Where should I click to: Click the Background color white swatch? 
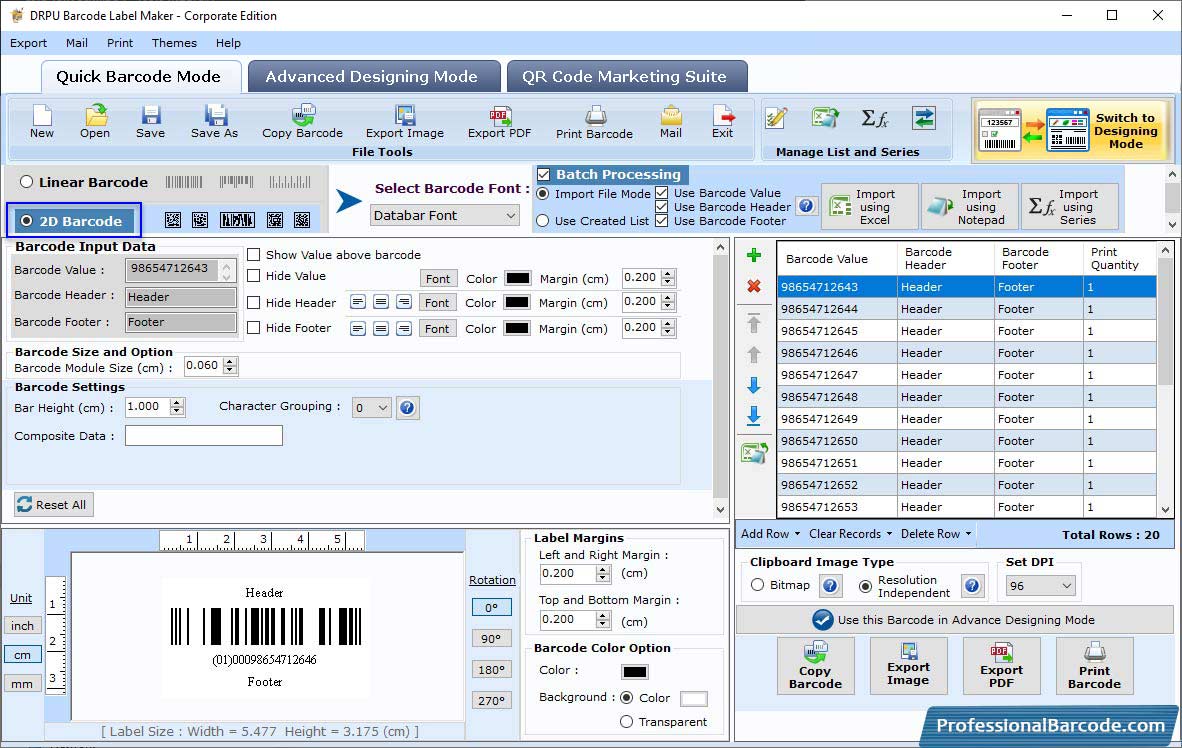pyautogui.click(x=694, y=699)
